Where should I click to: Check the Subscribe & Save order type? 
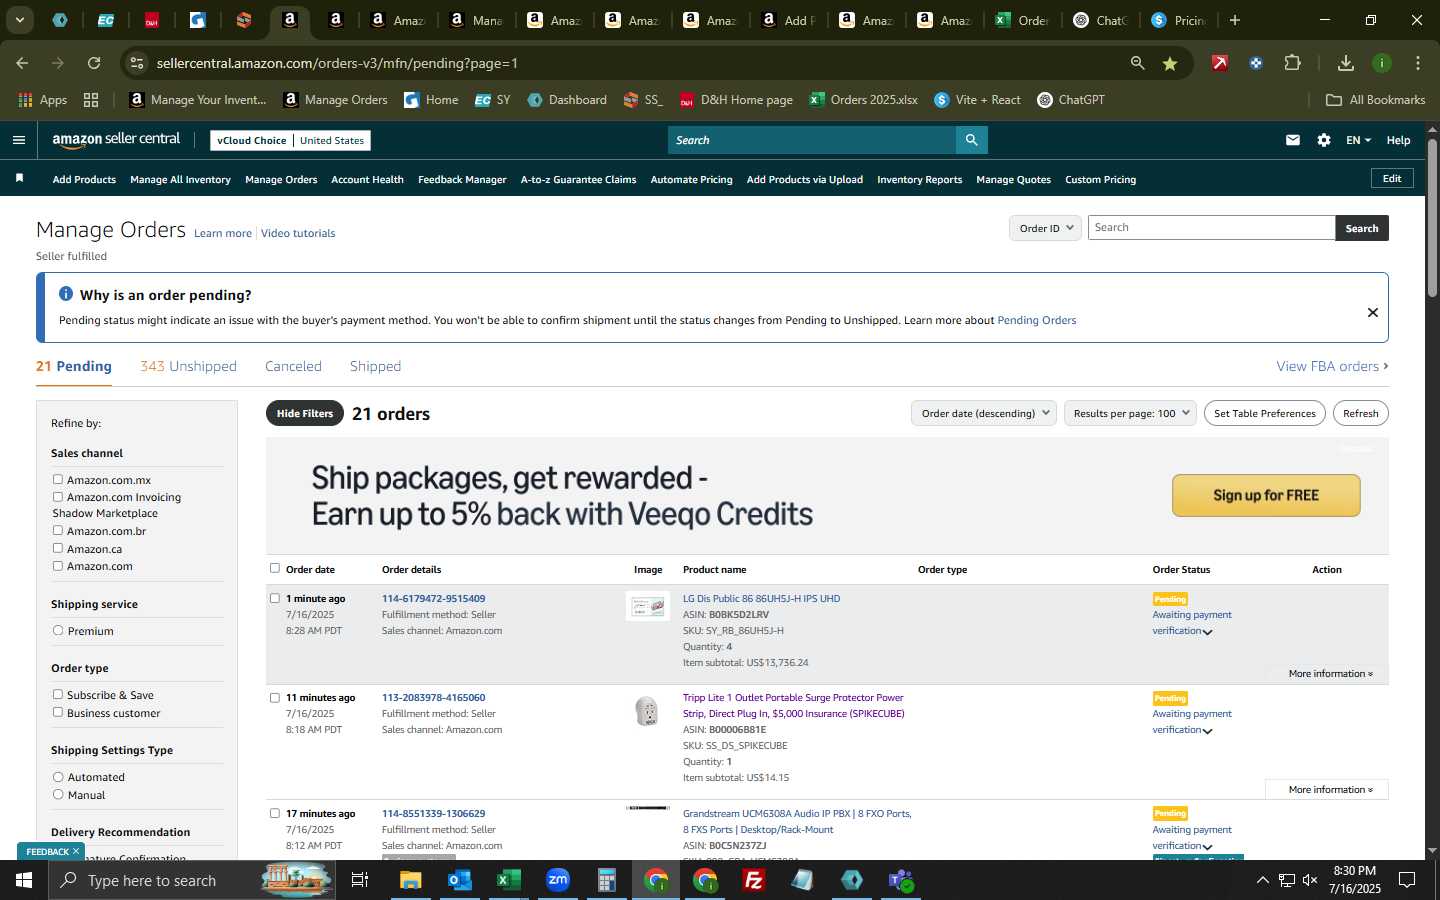tap(58, 694)
